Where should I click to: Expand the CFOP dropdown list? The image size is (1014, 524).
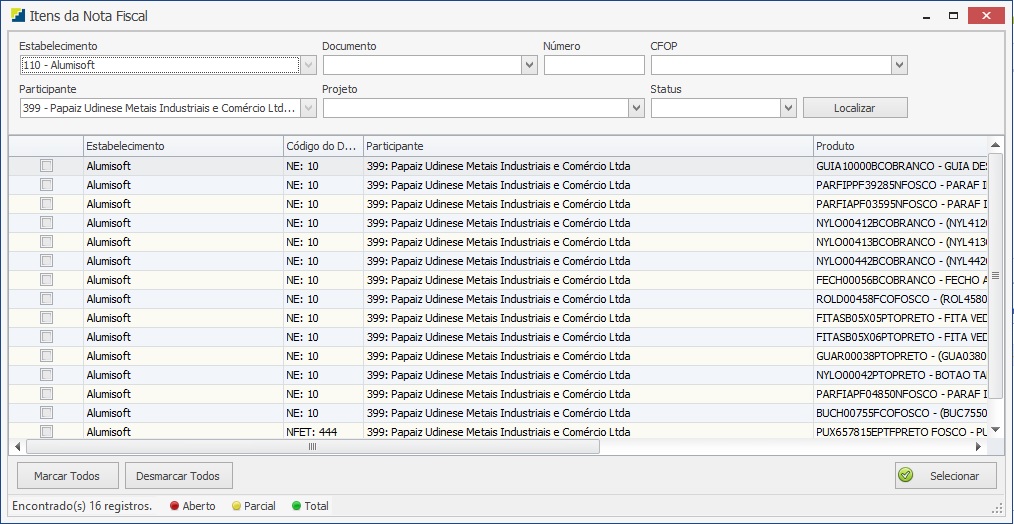point(899,65)
